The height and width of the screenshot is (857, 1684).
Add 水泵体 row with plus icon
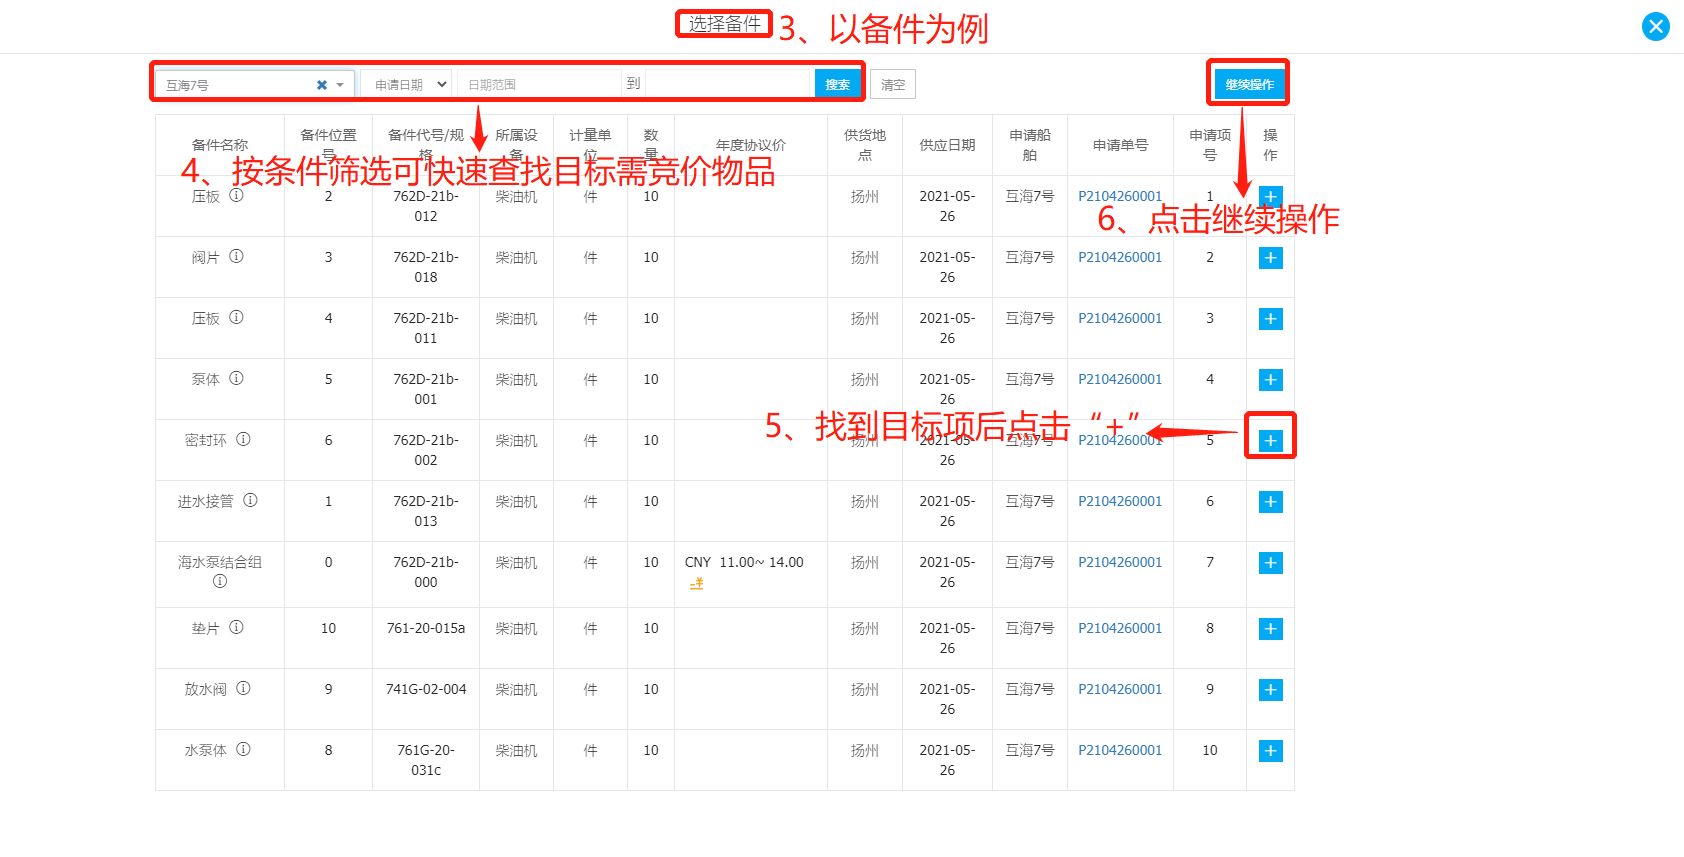click(1270, 751)
